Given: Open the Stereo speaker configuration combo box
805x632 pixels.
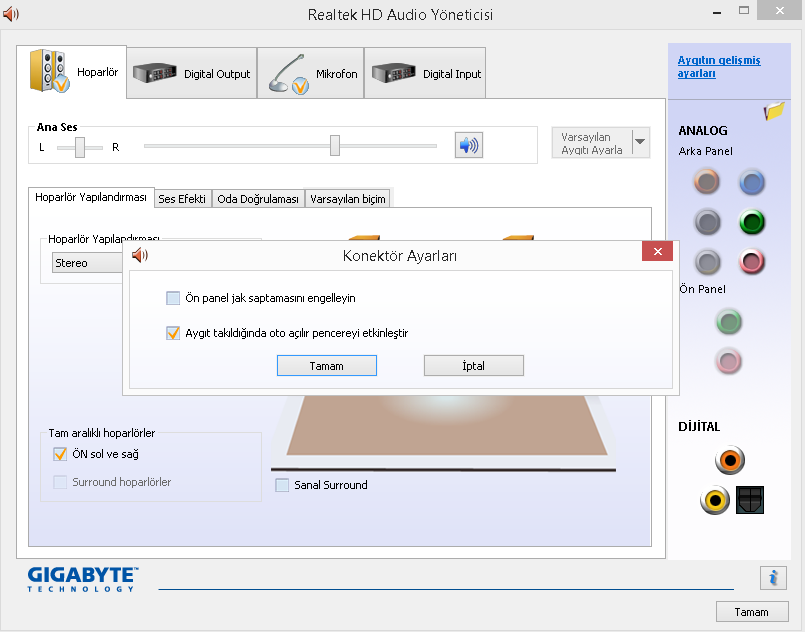Looking at the screenshot, I should 89,263.
